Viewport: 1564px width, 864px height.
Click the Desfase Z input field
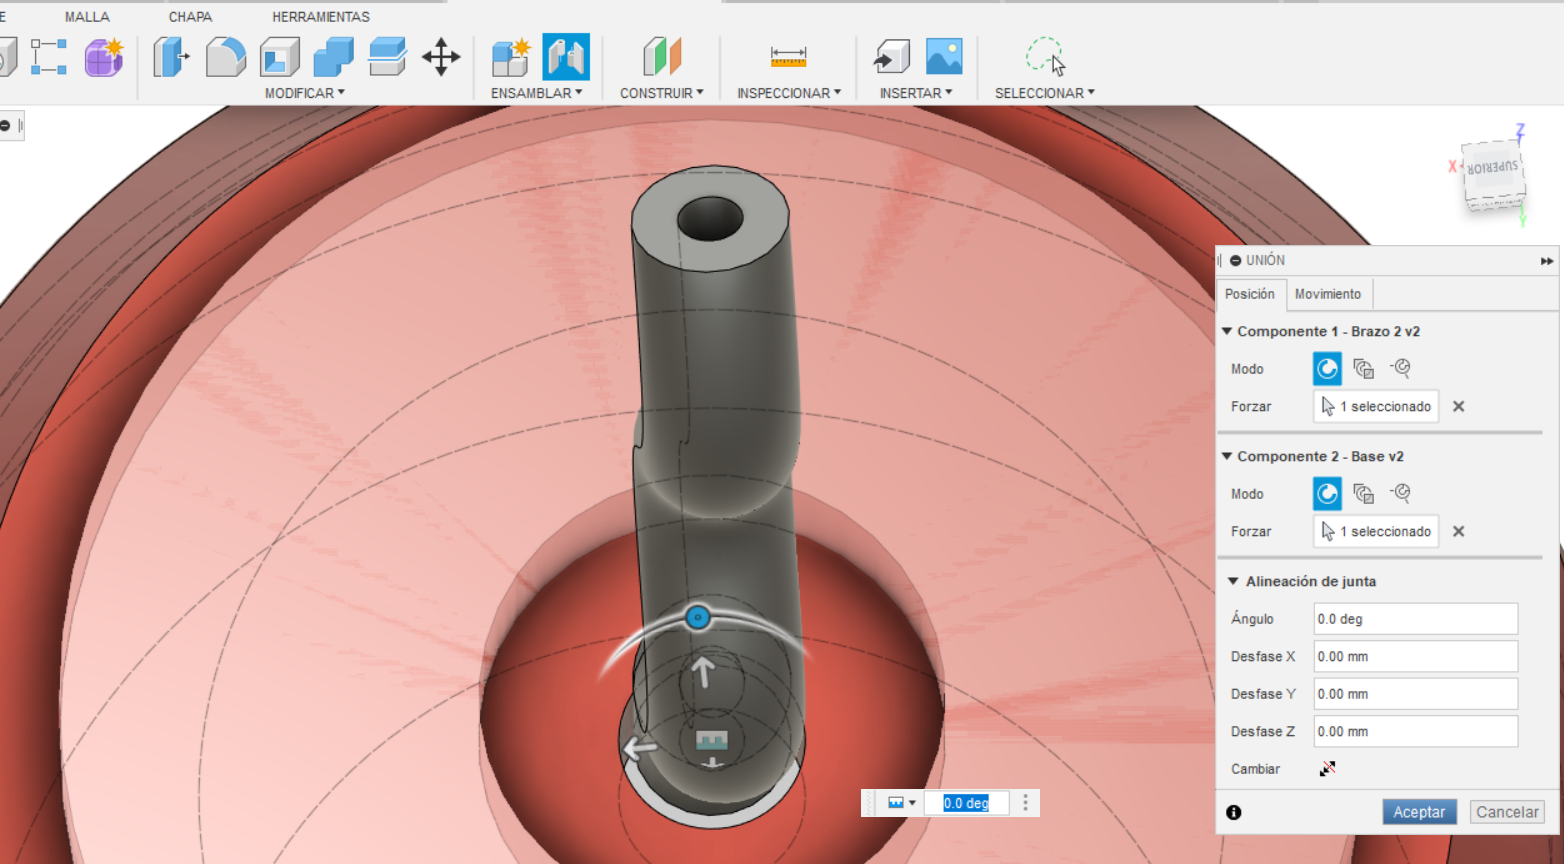[1416, 731]
